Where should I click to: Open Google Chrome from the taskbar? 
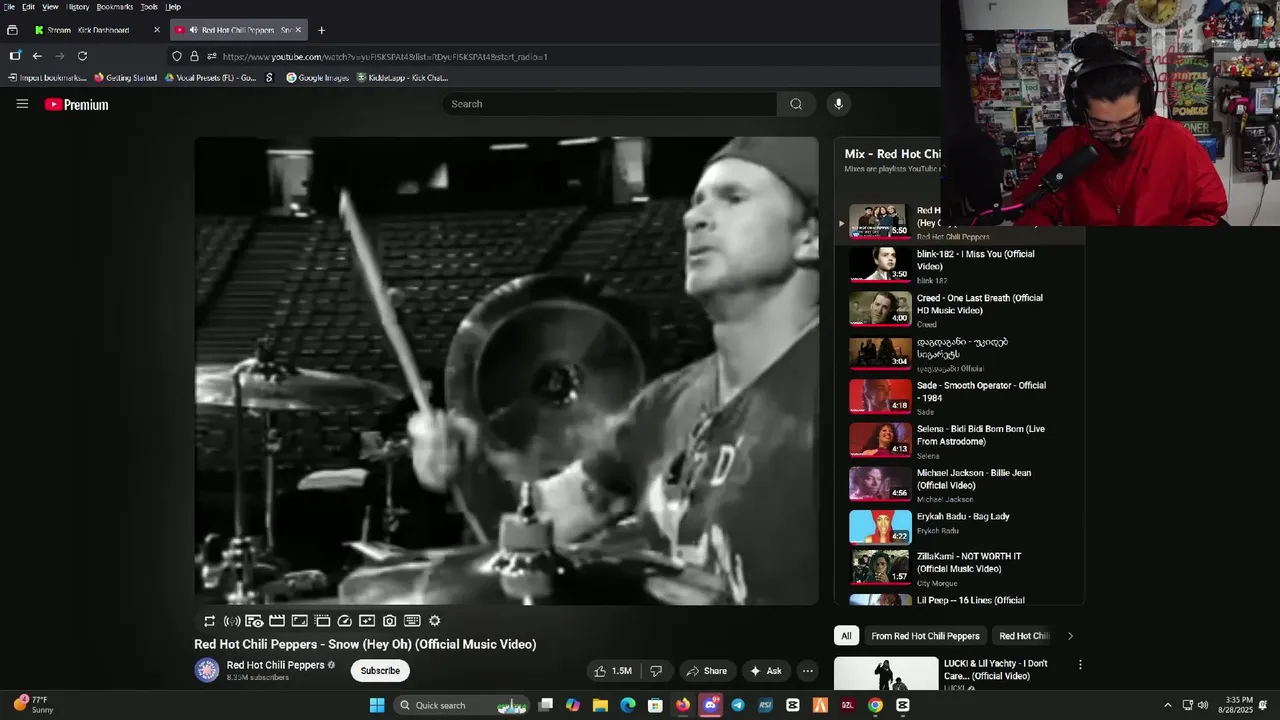875,705
